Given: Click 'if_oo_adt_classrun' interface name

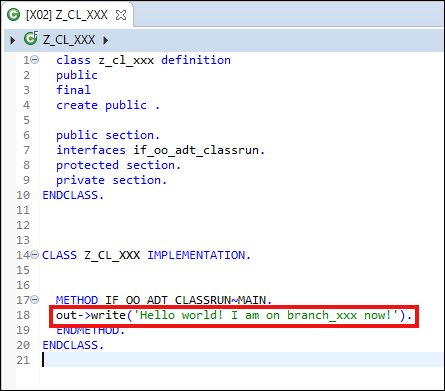Looking at the screenshot, I should (x=196, y=150).
